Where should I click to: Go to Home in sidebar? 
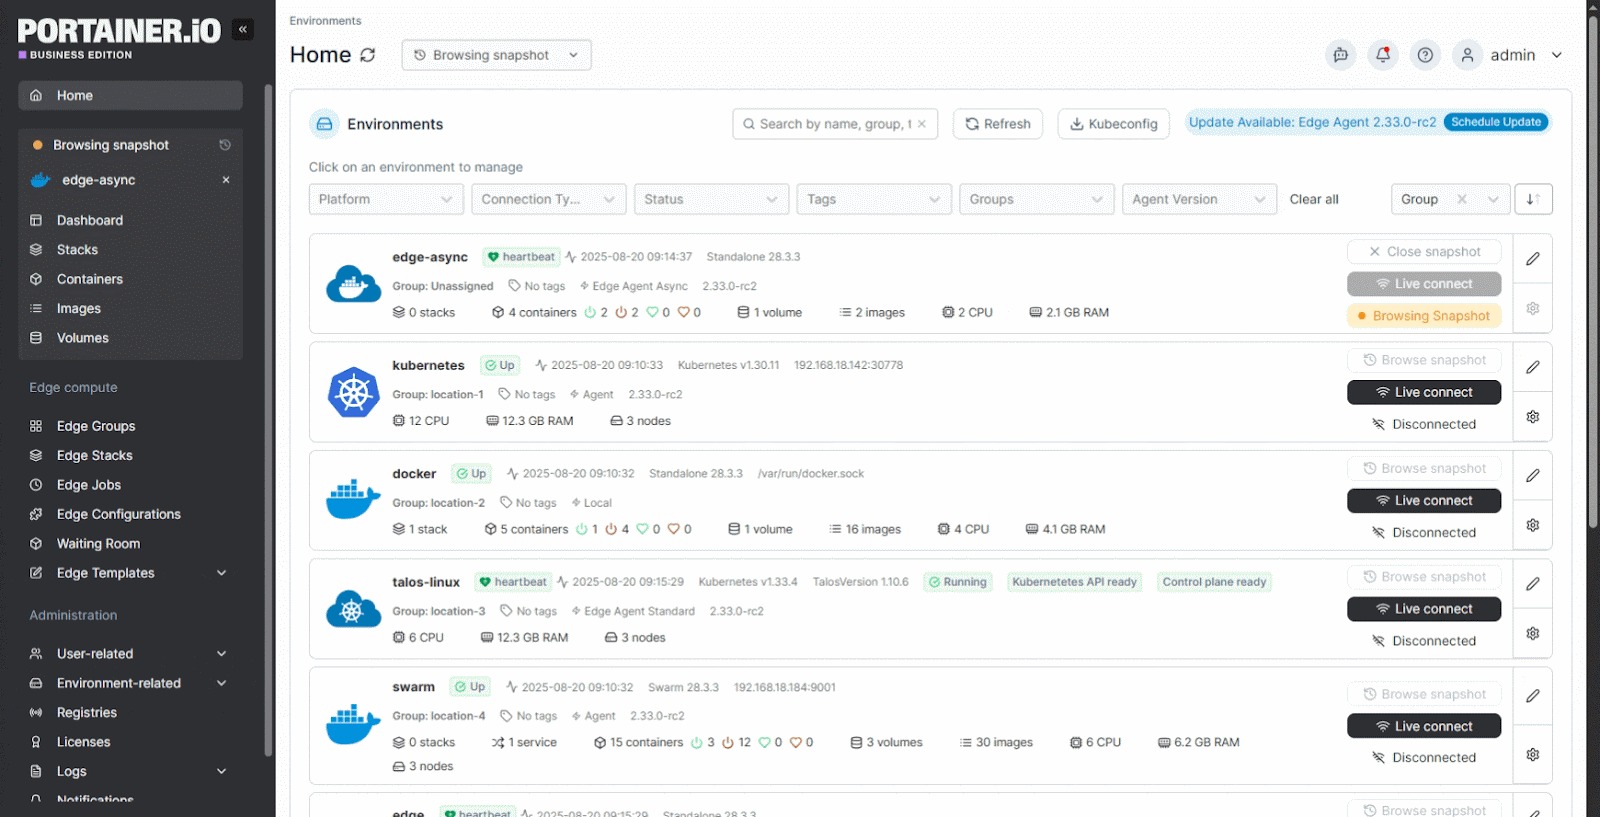130,95
